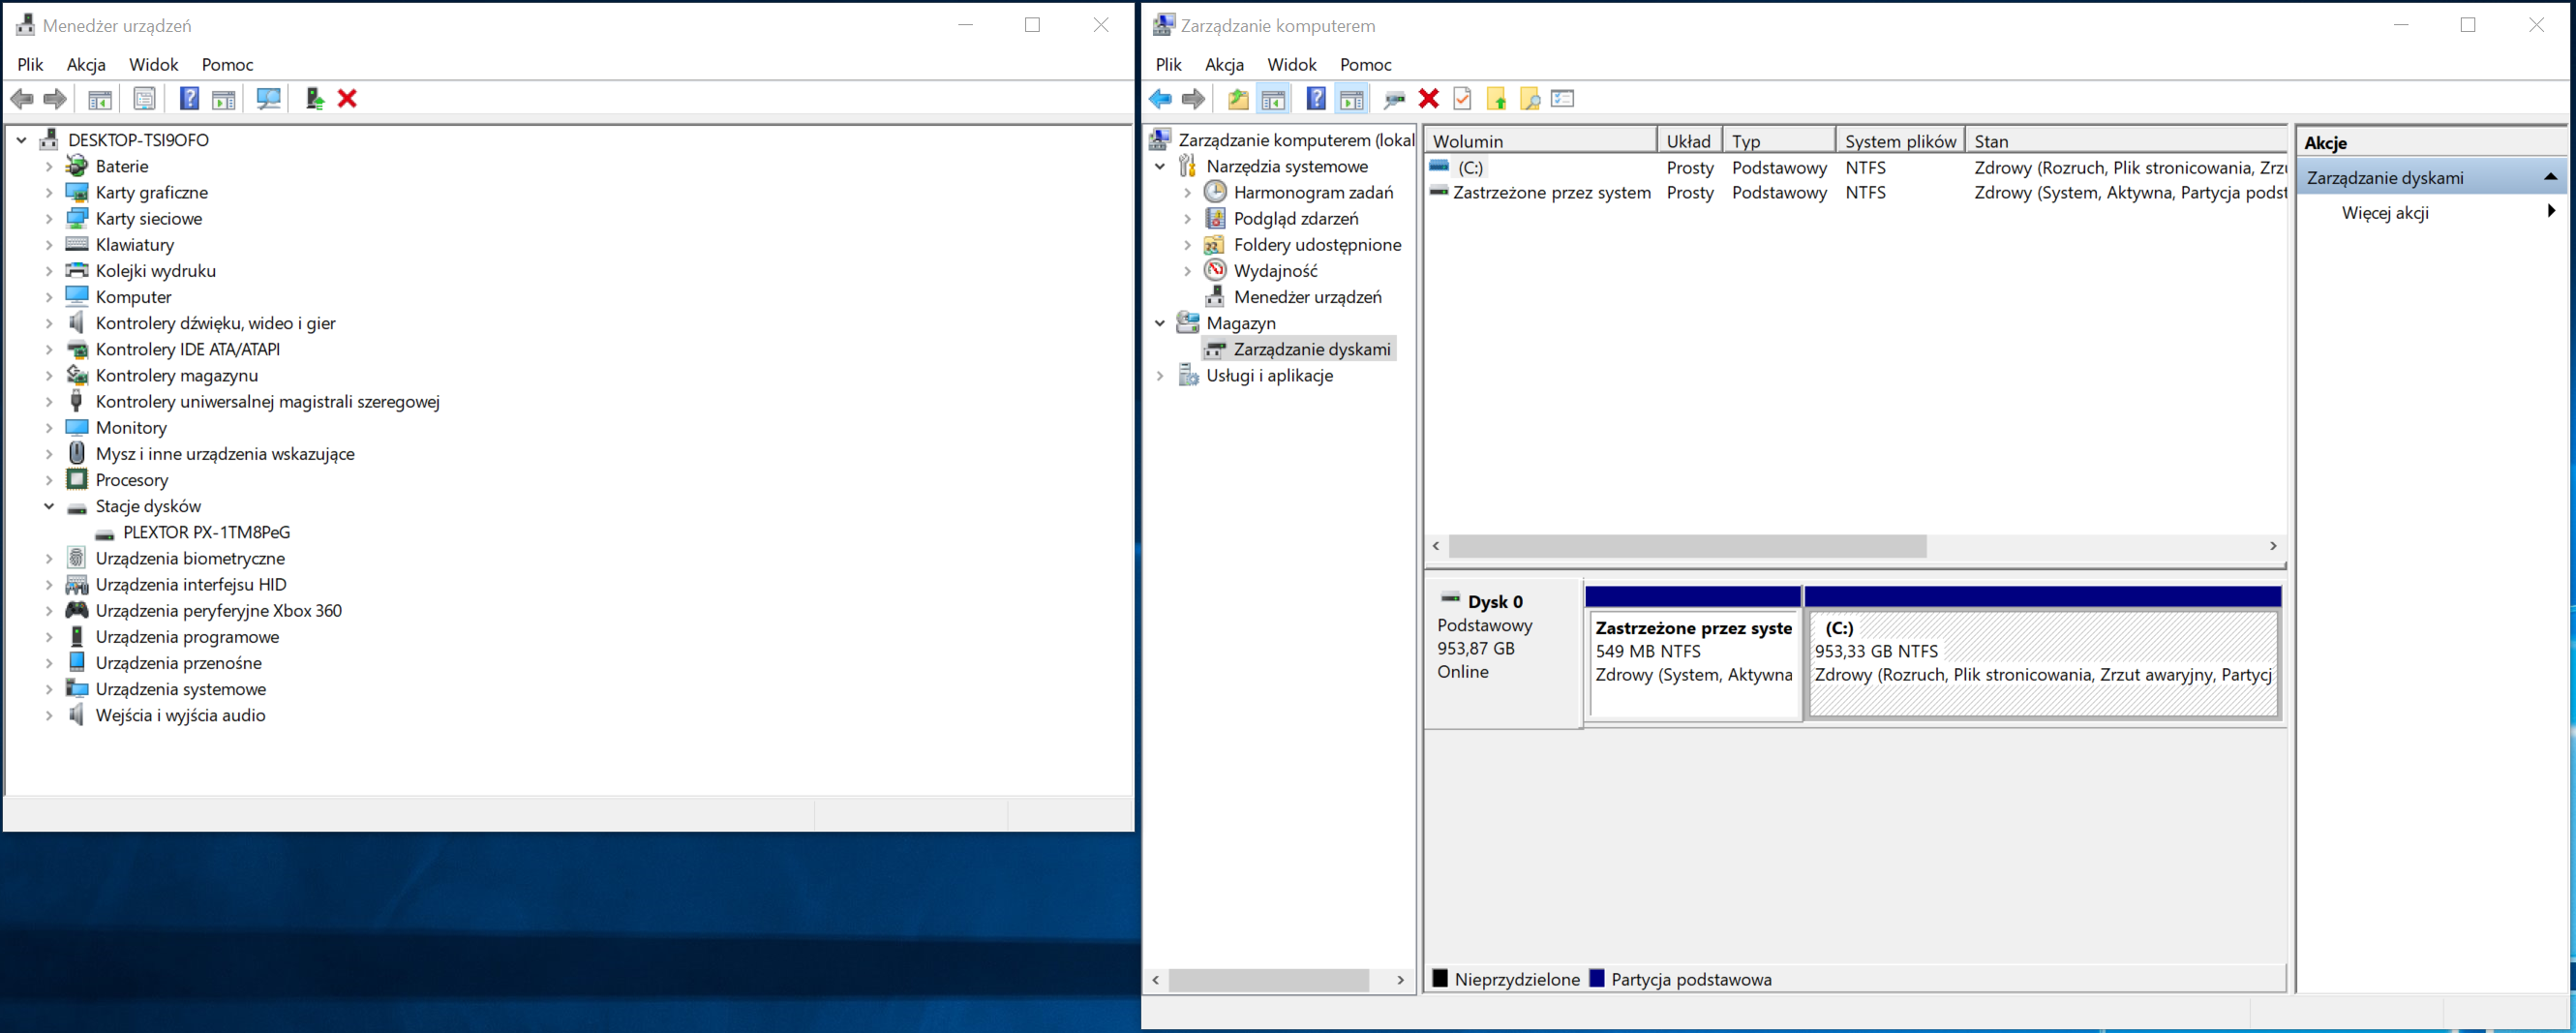The width and height of the screenshot is (2576, 1033).
Task: Sort by Wolumin column header
Action: pyautogui.click(x=1541, y=141)
